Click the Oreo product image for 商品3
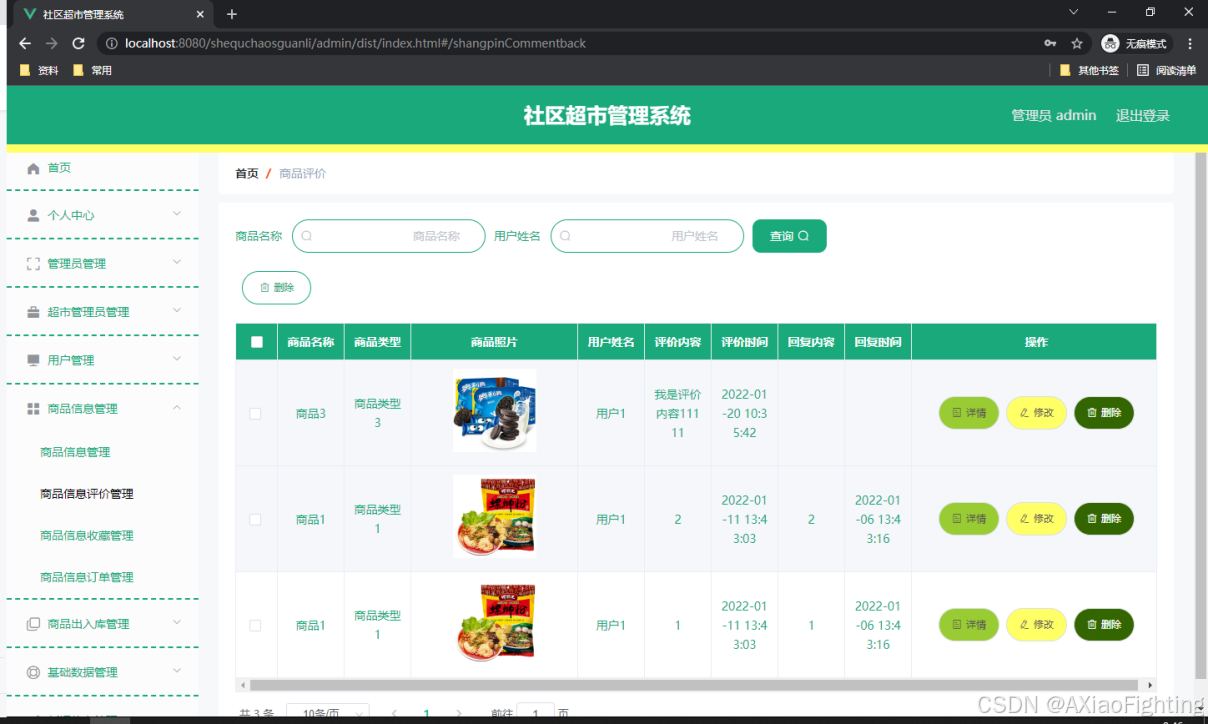The image size is (1208, 724). pyautogui.click(x=494, y=411)
